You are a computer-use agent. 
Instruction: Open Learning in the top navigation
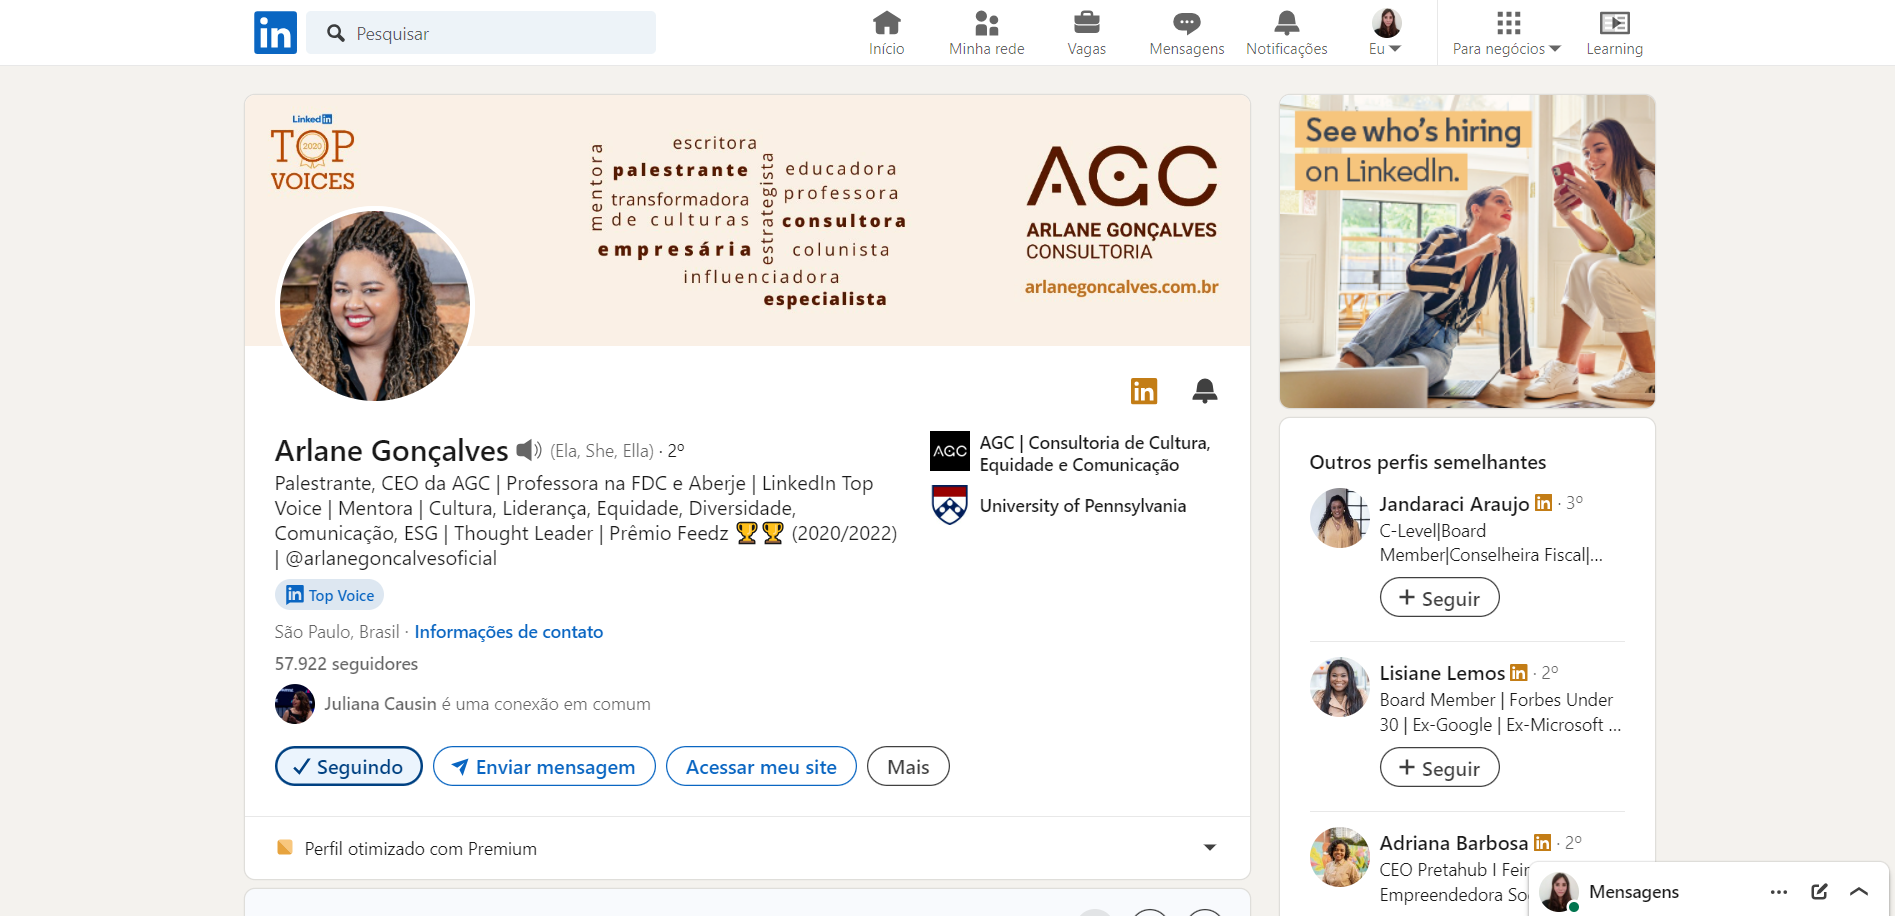tap(1614, 33)
